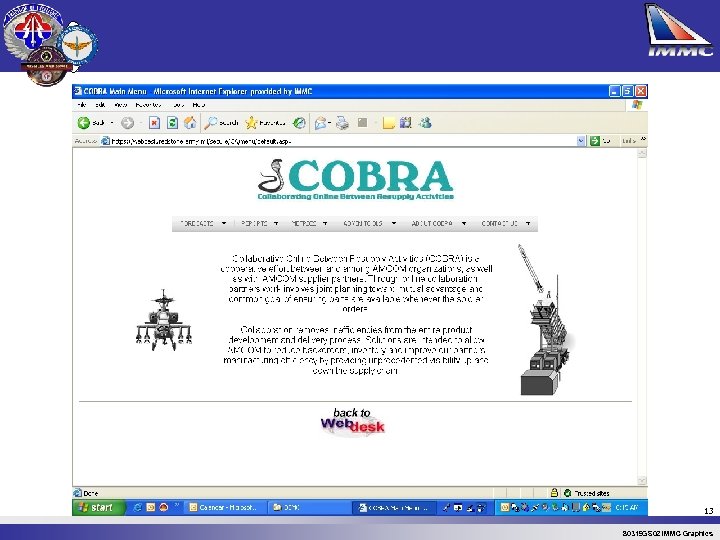
Task: Open the Help menu
Action: pyautogui.click(x=199, y=105)
